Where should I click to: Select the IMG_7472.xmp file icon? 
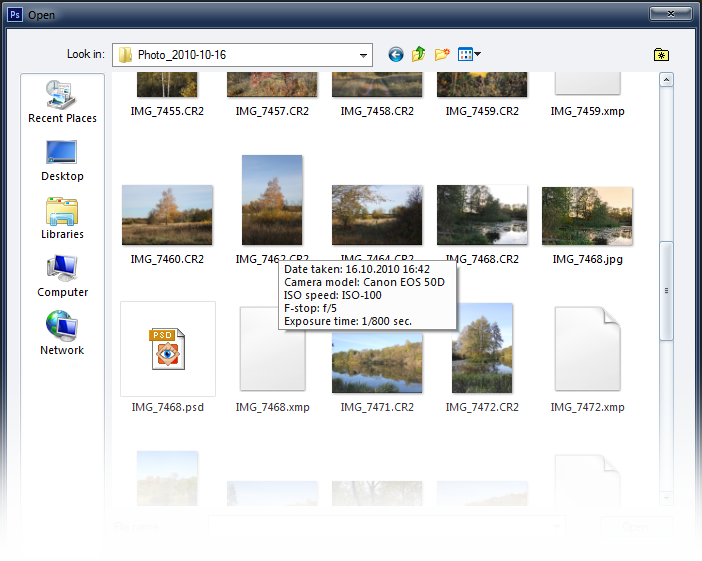coord(587,349)
